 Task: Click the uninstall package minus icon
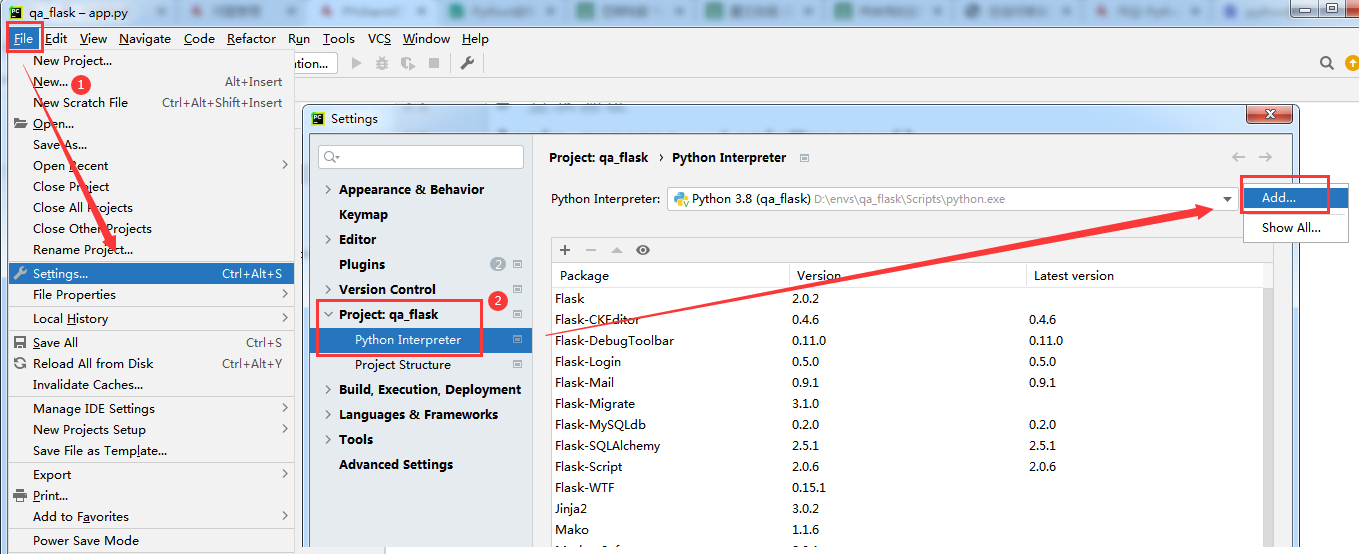591,250
